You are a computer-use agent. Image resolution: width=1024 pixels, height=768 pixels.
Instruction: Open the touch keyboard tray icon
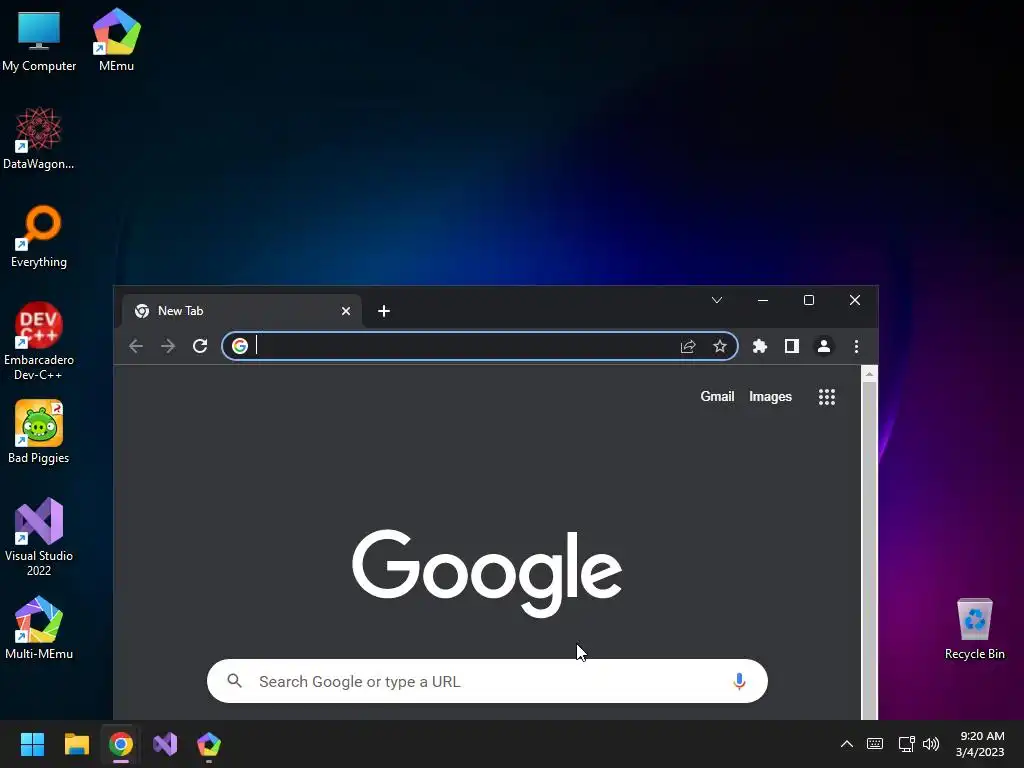pos(875,744)
